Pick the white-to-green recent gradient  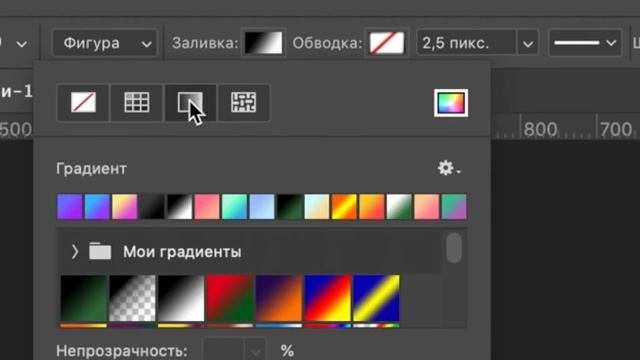[399, 207]
